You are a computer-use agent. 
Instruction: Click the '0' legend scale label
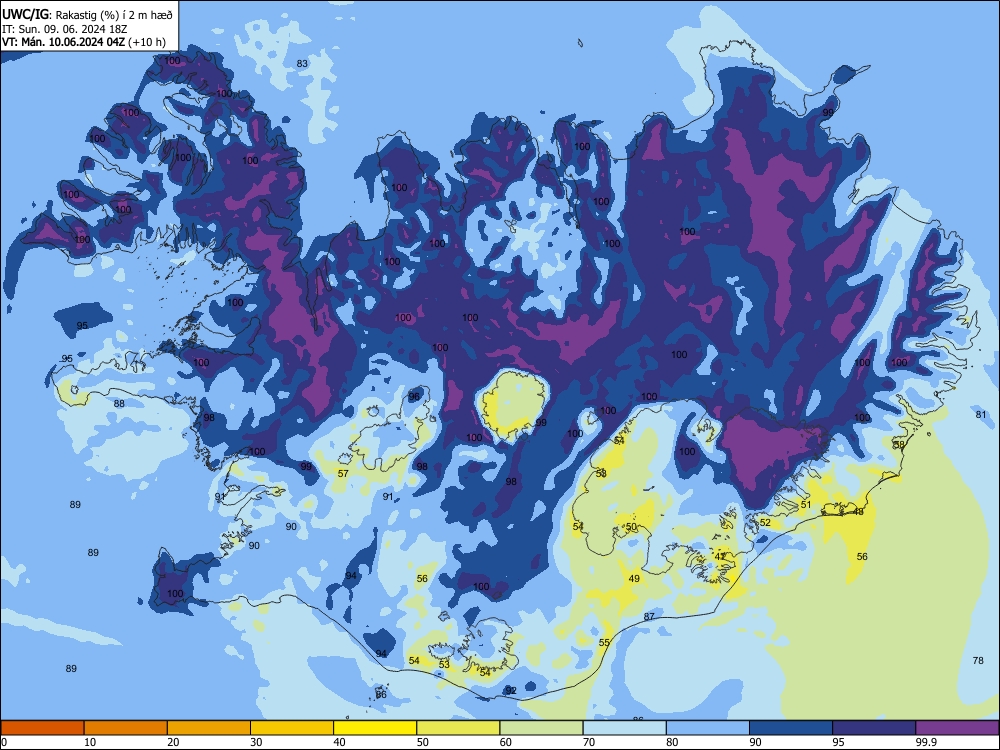coord(4,742)
